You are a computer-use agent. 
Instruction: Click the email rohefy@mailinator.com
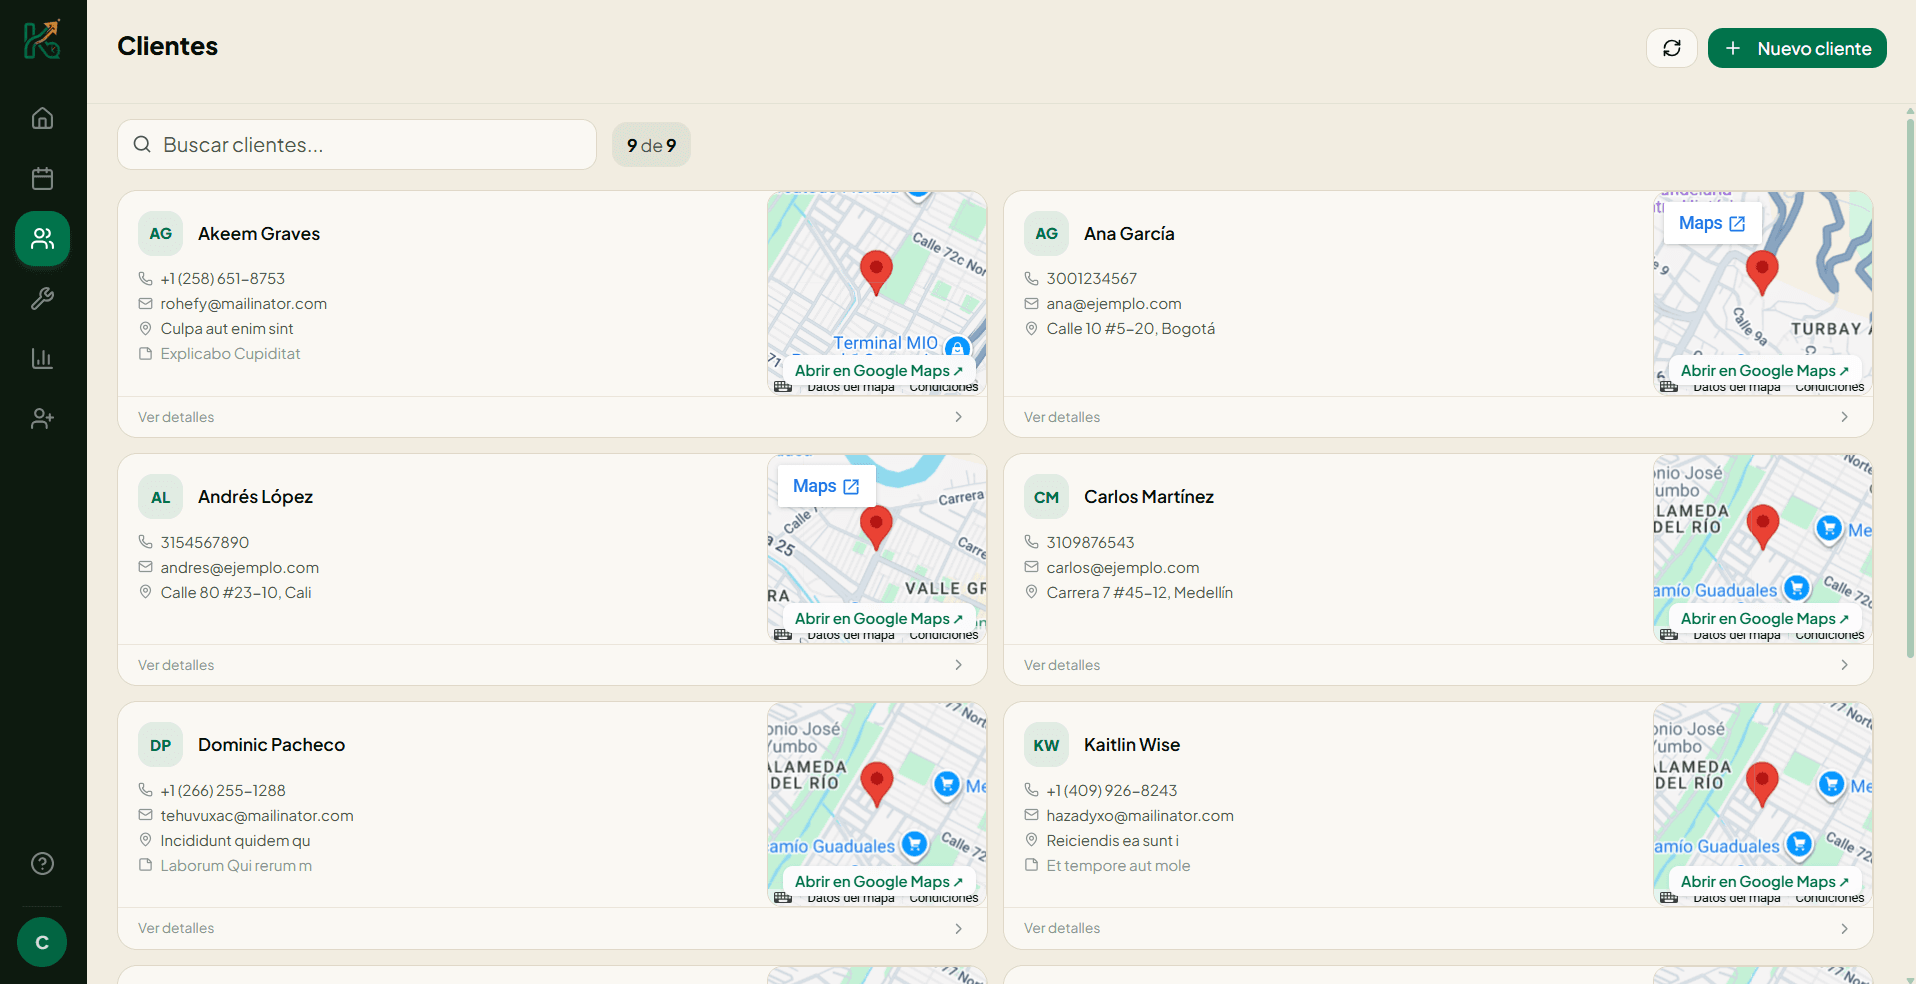[x=244, y=304]
